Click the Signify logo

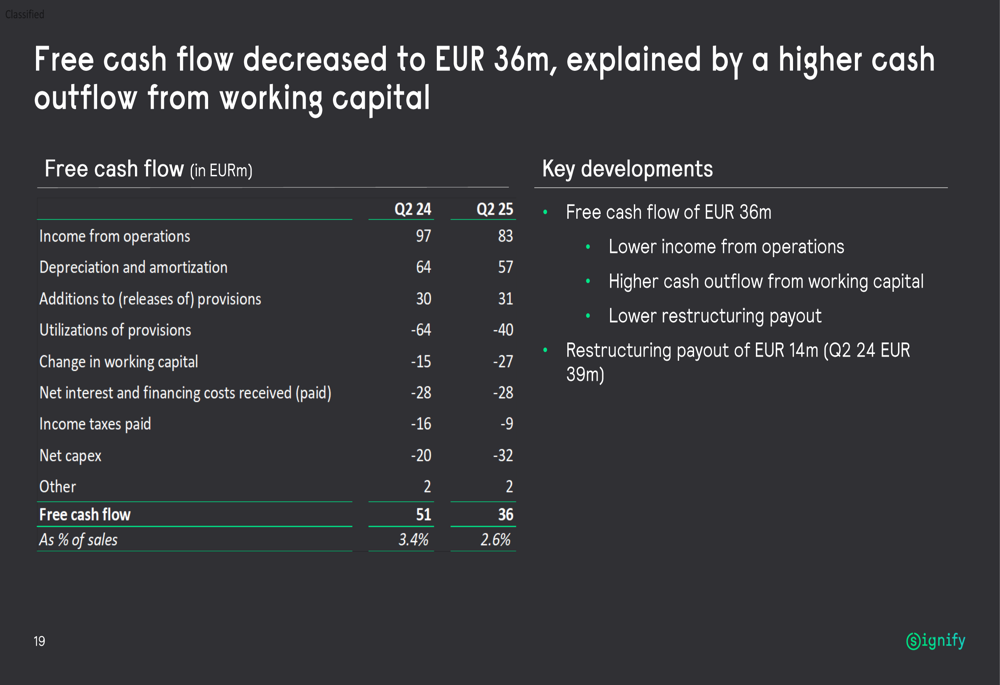click(935, 641)
